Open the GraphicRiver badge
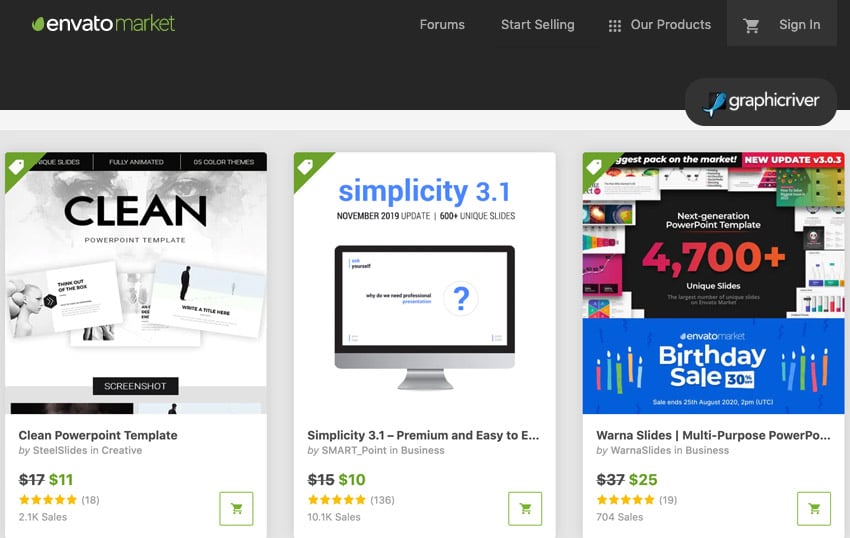The width and height of the screenshot is (850, 538). tap(761, 101)
